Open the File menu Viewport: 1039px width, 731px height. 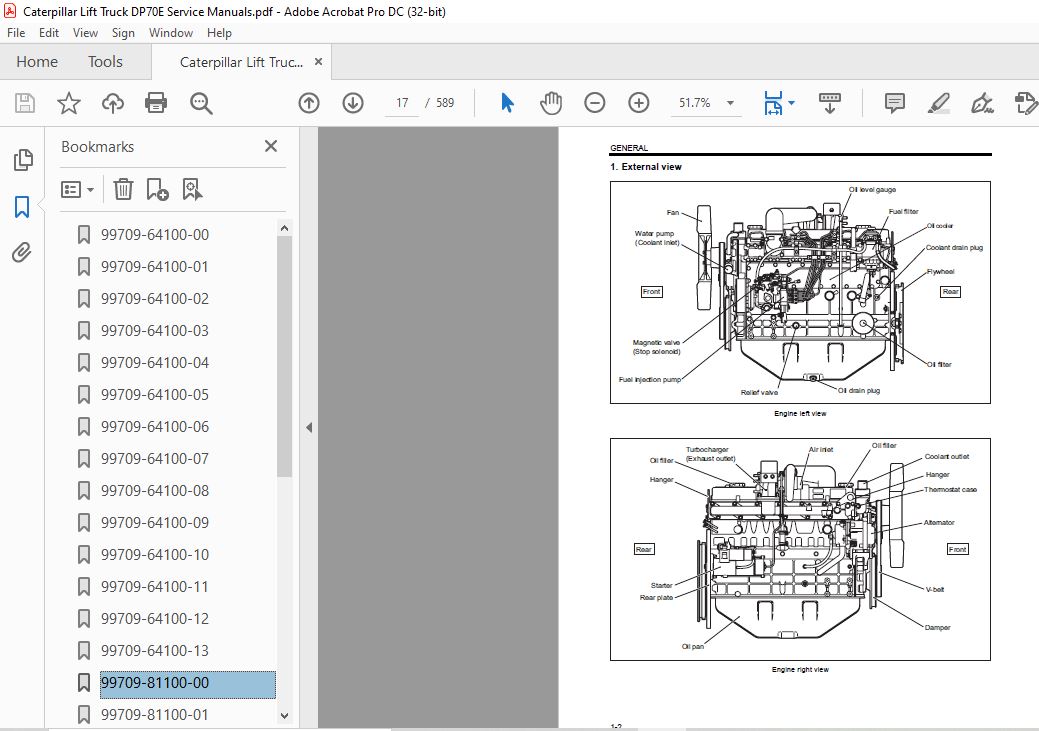[x=16, y=32]
